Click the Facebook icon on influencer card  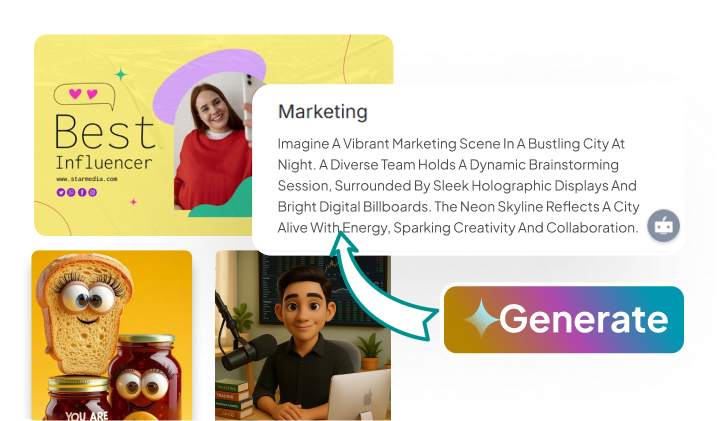coord(82,192)
